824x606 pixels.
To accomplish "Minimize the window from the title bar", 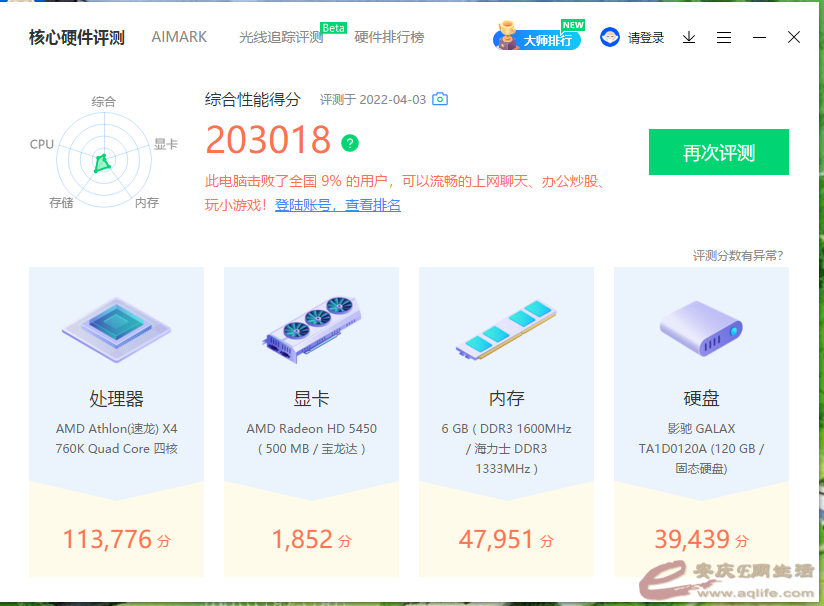I will 759,38.
